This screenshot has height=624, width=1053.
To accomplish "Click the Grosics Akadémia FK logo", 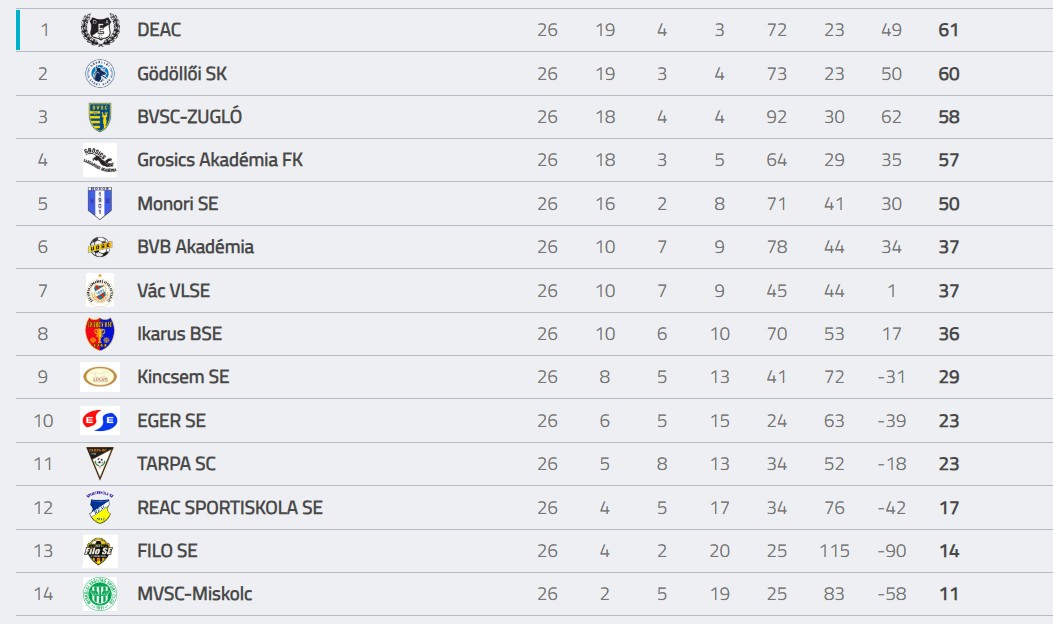I will click(100, 160).
